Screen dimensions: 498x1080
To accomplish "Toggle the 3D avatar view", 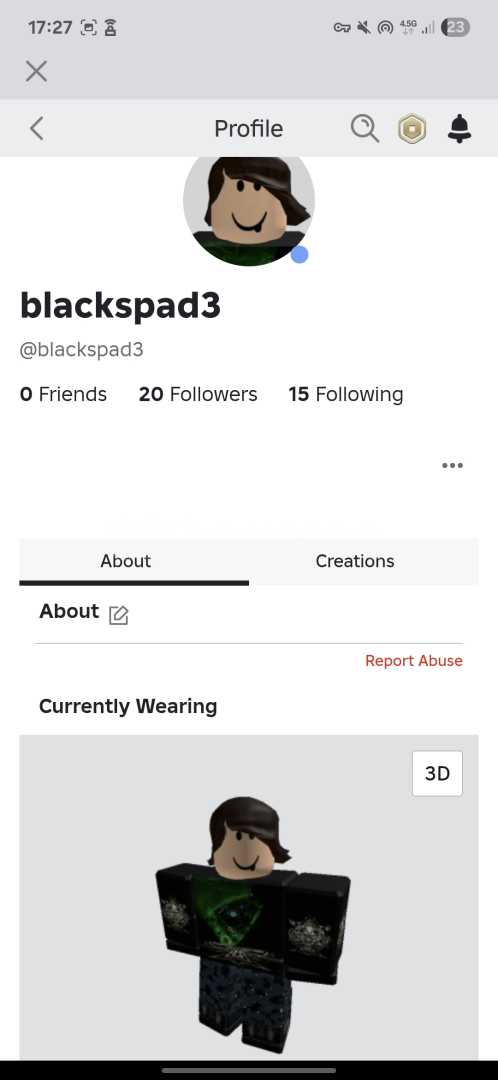I will (x=437, y=773).
